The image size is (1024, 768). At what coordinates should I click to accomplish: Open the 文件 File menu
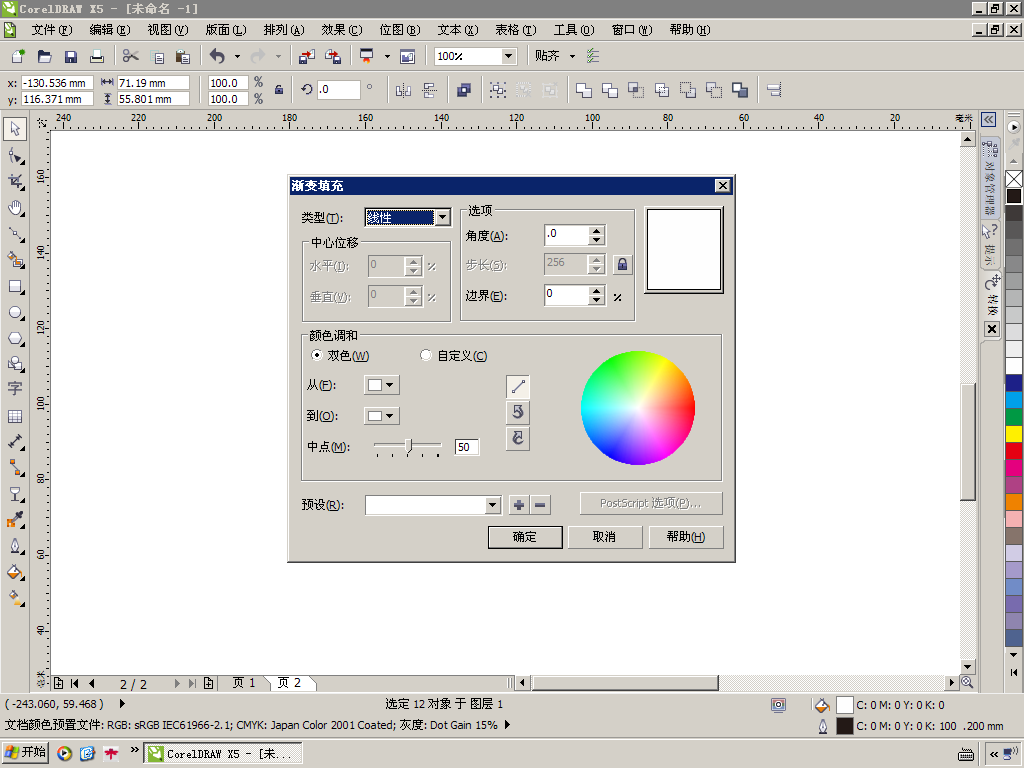pyautogui.click(x=52, y=30)
